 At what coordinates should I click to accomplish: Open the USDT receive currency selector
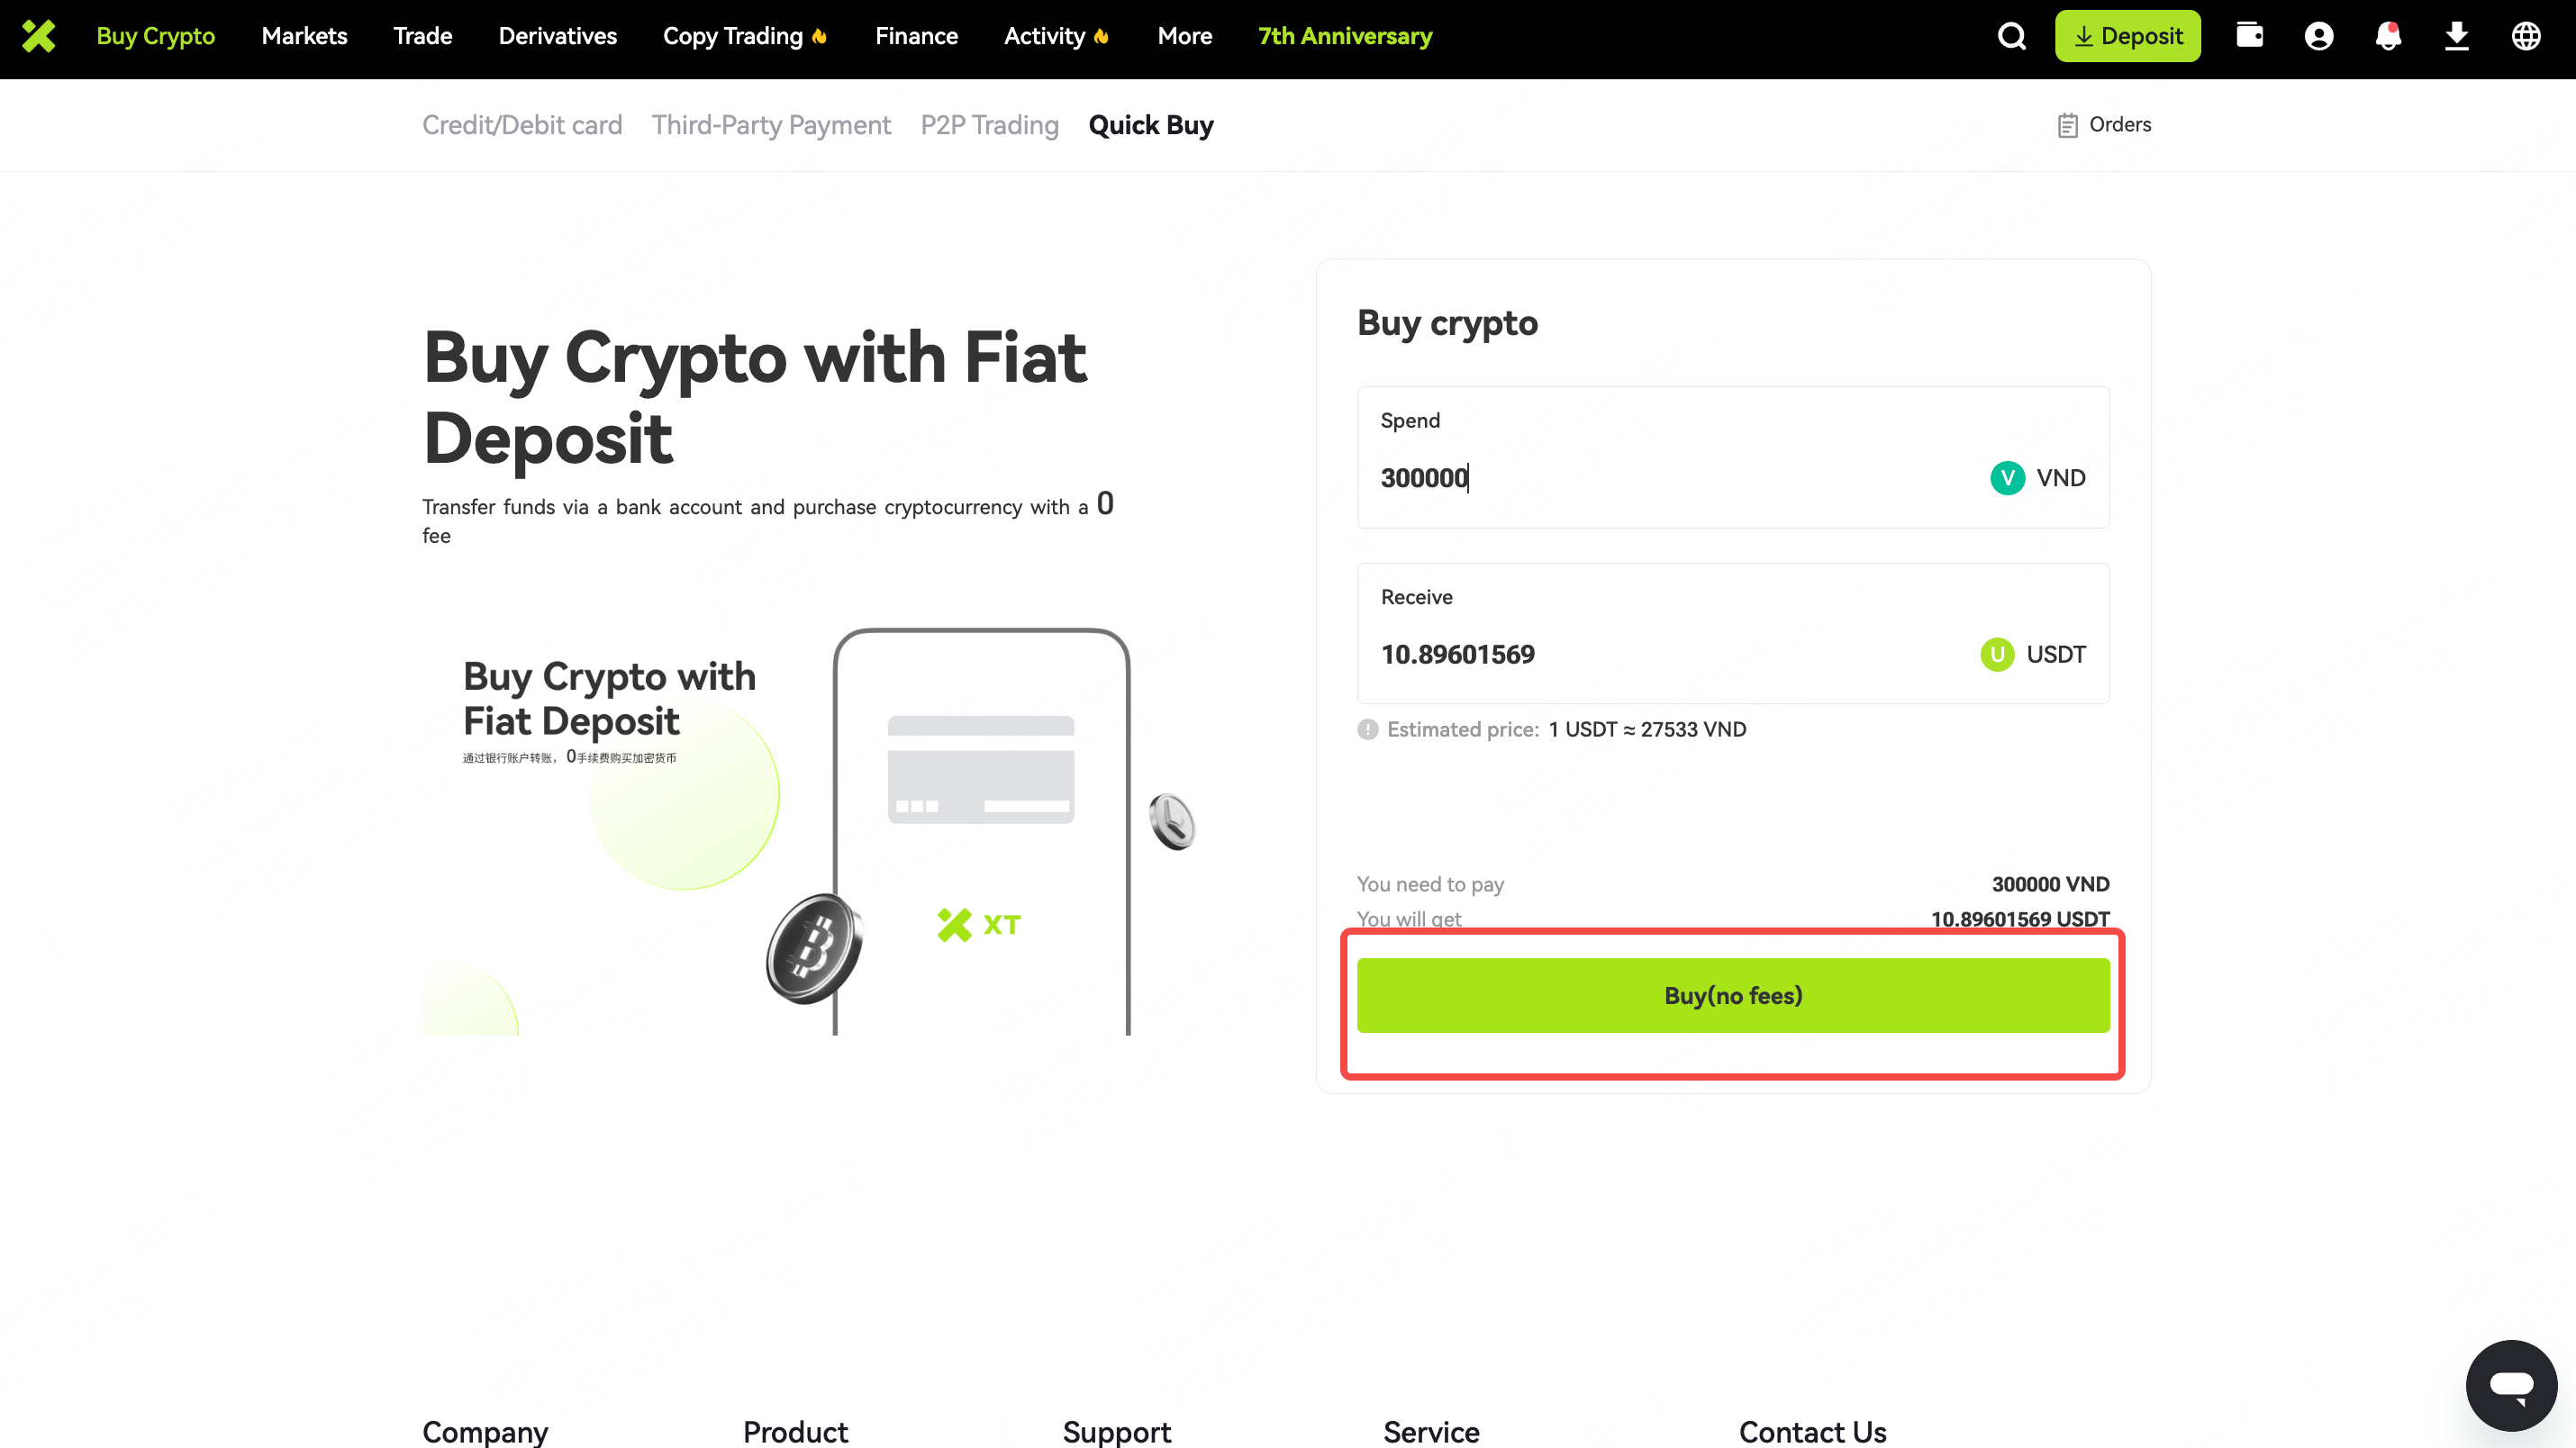(x=2032, y=655)
